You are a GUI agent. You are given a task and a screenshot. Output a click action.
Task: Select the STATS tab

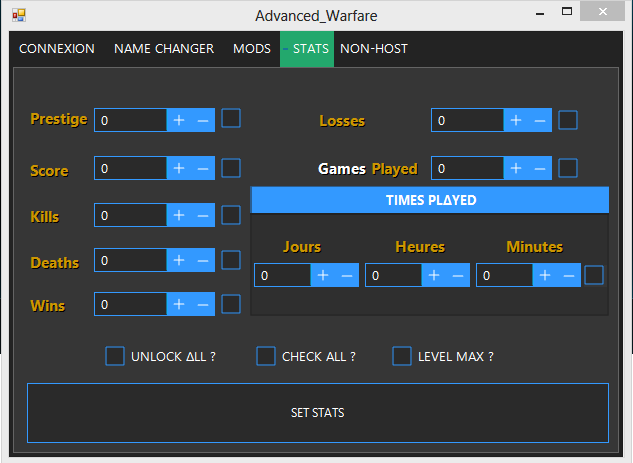pos(307,49)
